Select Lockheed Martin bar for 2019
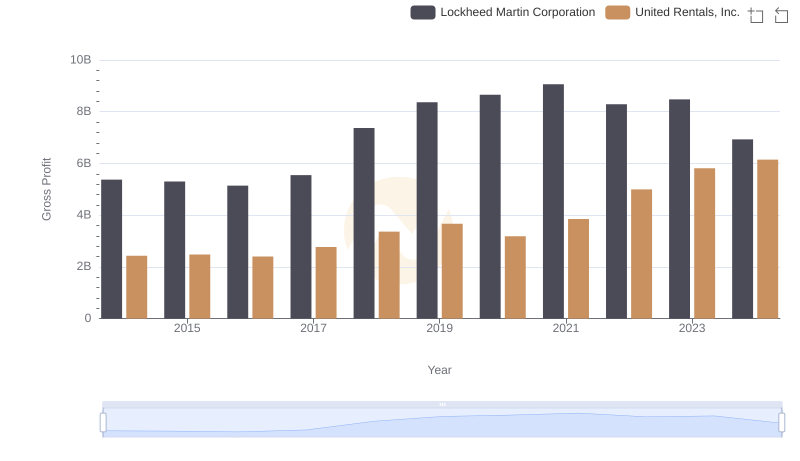 (427, 210)
